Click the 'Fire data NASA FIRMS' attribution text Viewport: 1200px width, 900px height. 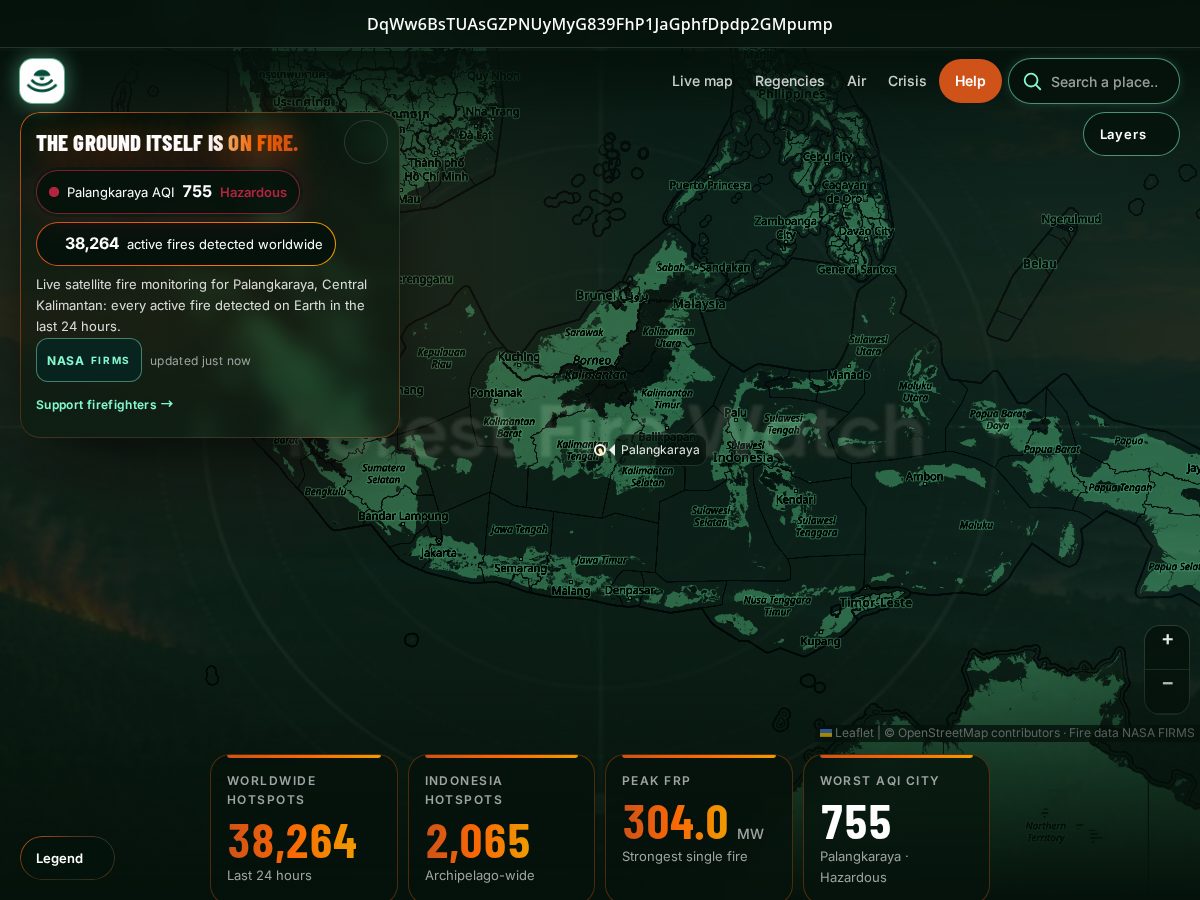1131,733
